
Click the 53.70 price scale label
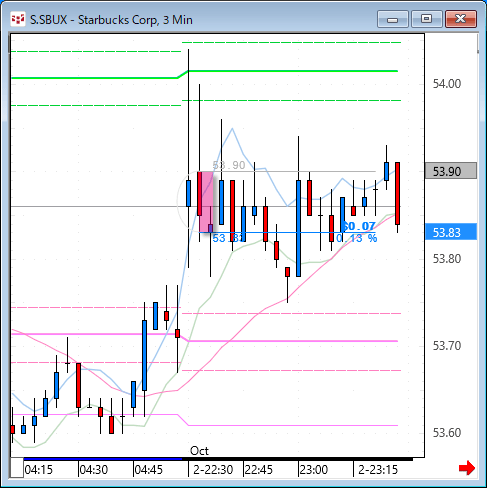tap(447, 346)
